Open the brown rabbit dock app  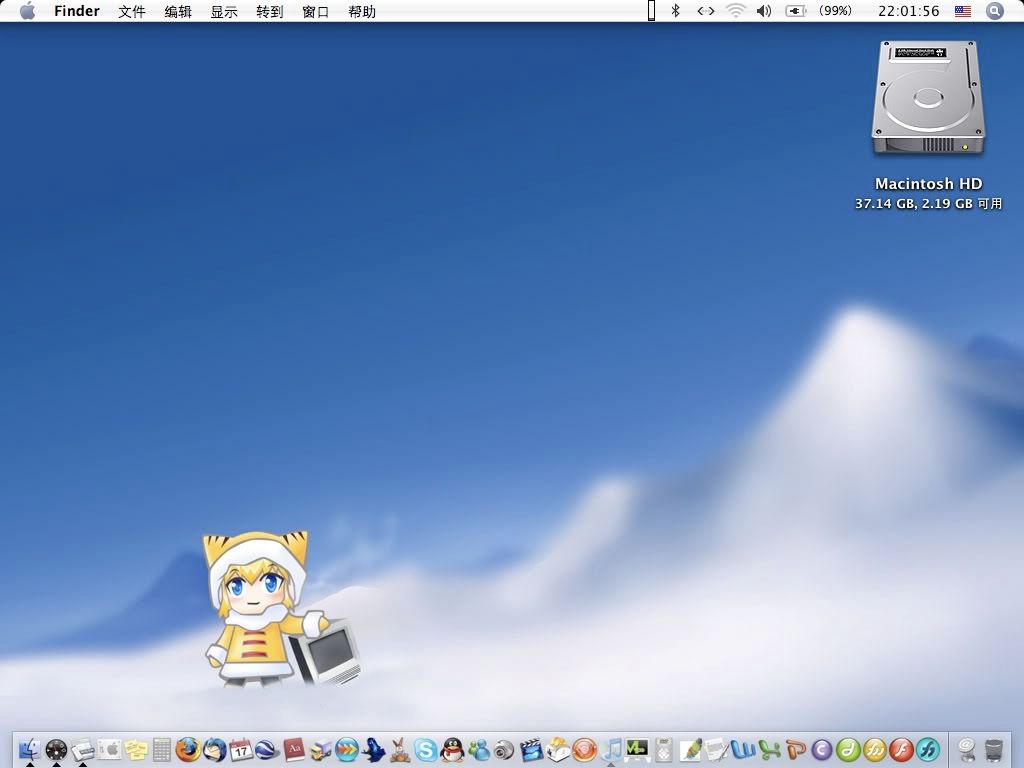pos(400,750)
